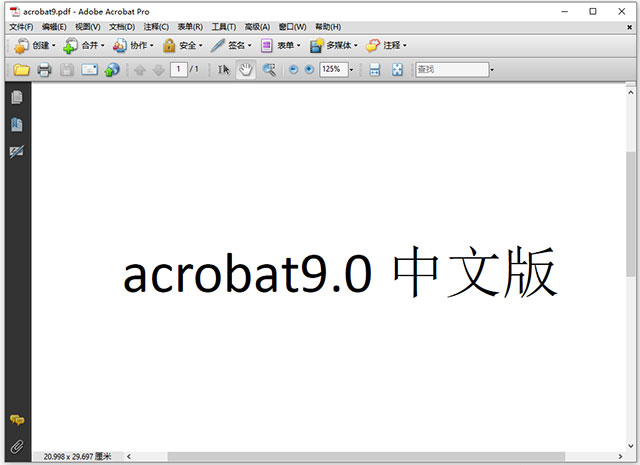Click the 125% zoom value field
The image size is (640, 465).
(x=333, y=69)
